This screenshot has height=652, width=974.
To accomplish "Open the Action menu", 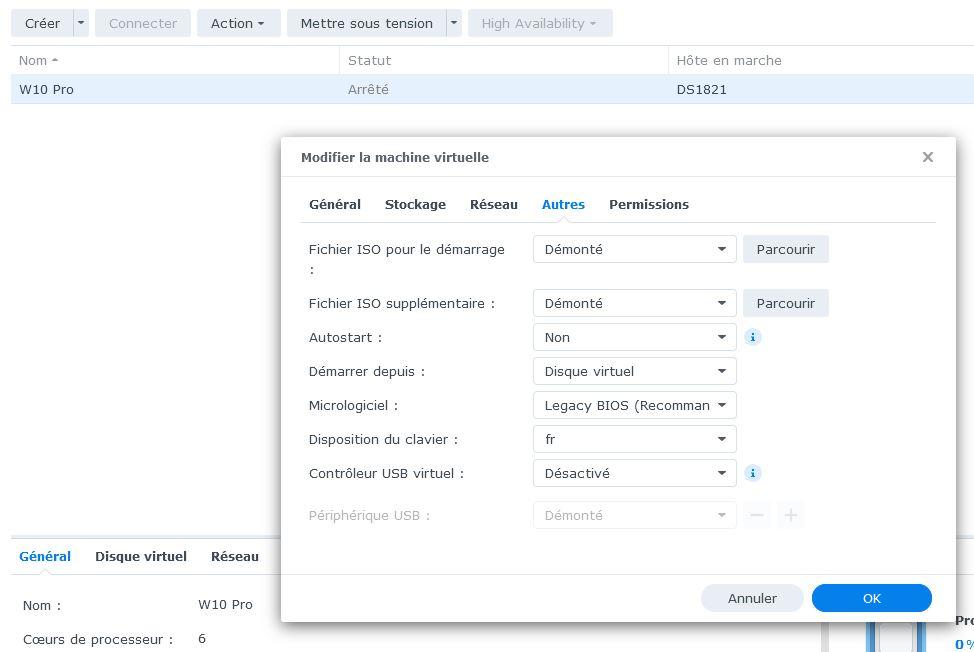I will [x=238, y=23].
